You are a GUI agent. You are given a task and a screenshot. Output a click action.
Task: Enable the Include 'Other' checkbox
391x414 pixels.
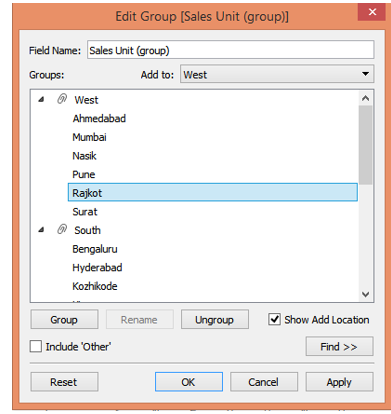[x=36, y=346]
